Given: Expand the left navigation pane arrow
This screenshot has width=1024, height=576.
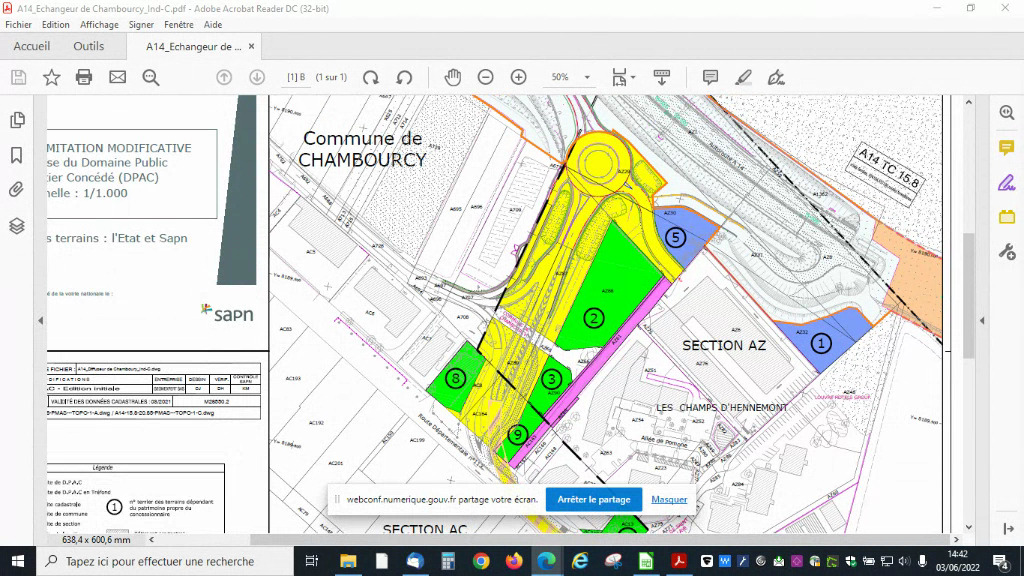Looking at the screenshot, I should tap(41, 320).
